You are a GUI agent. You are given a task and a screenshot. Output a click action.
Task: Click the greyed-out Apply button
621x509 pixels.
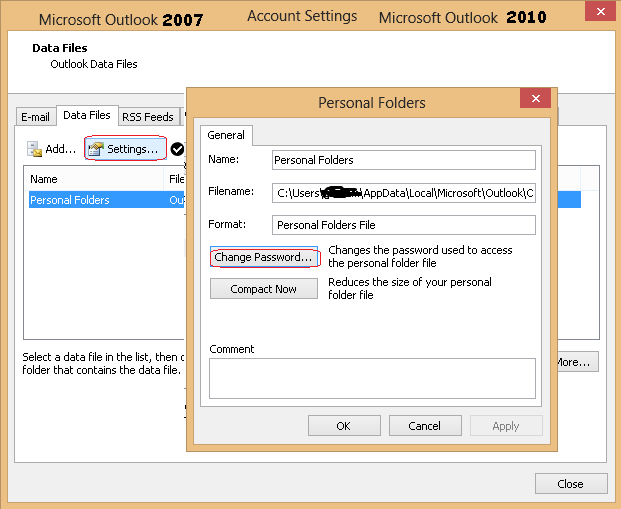[x=506, y=426]
